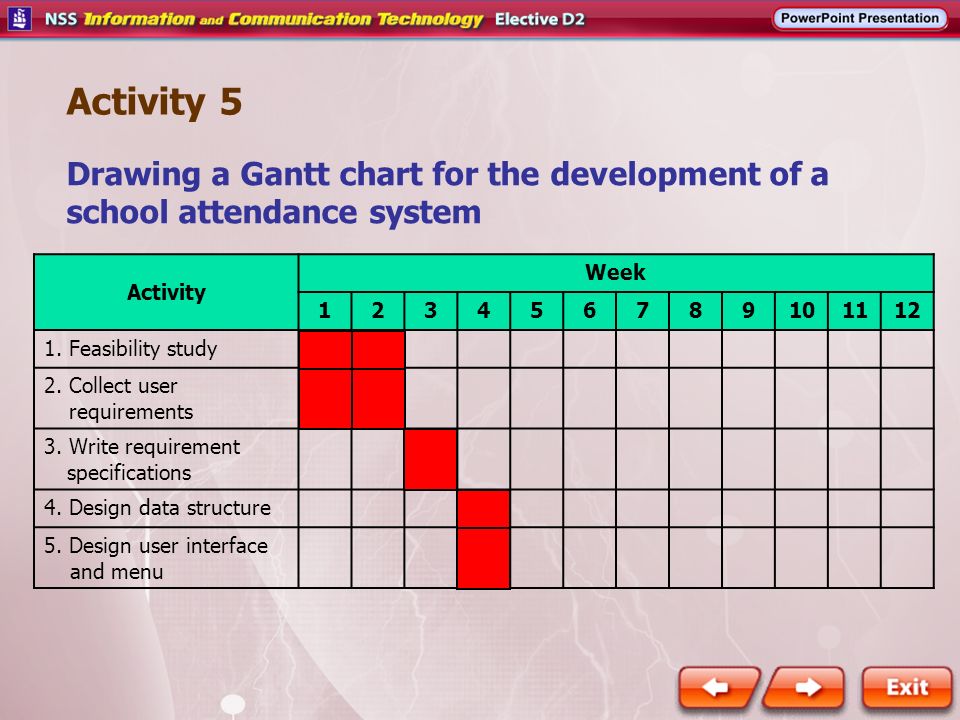Click the ship logo icon in header
960x720 pixels.
pos(20,18)
